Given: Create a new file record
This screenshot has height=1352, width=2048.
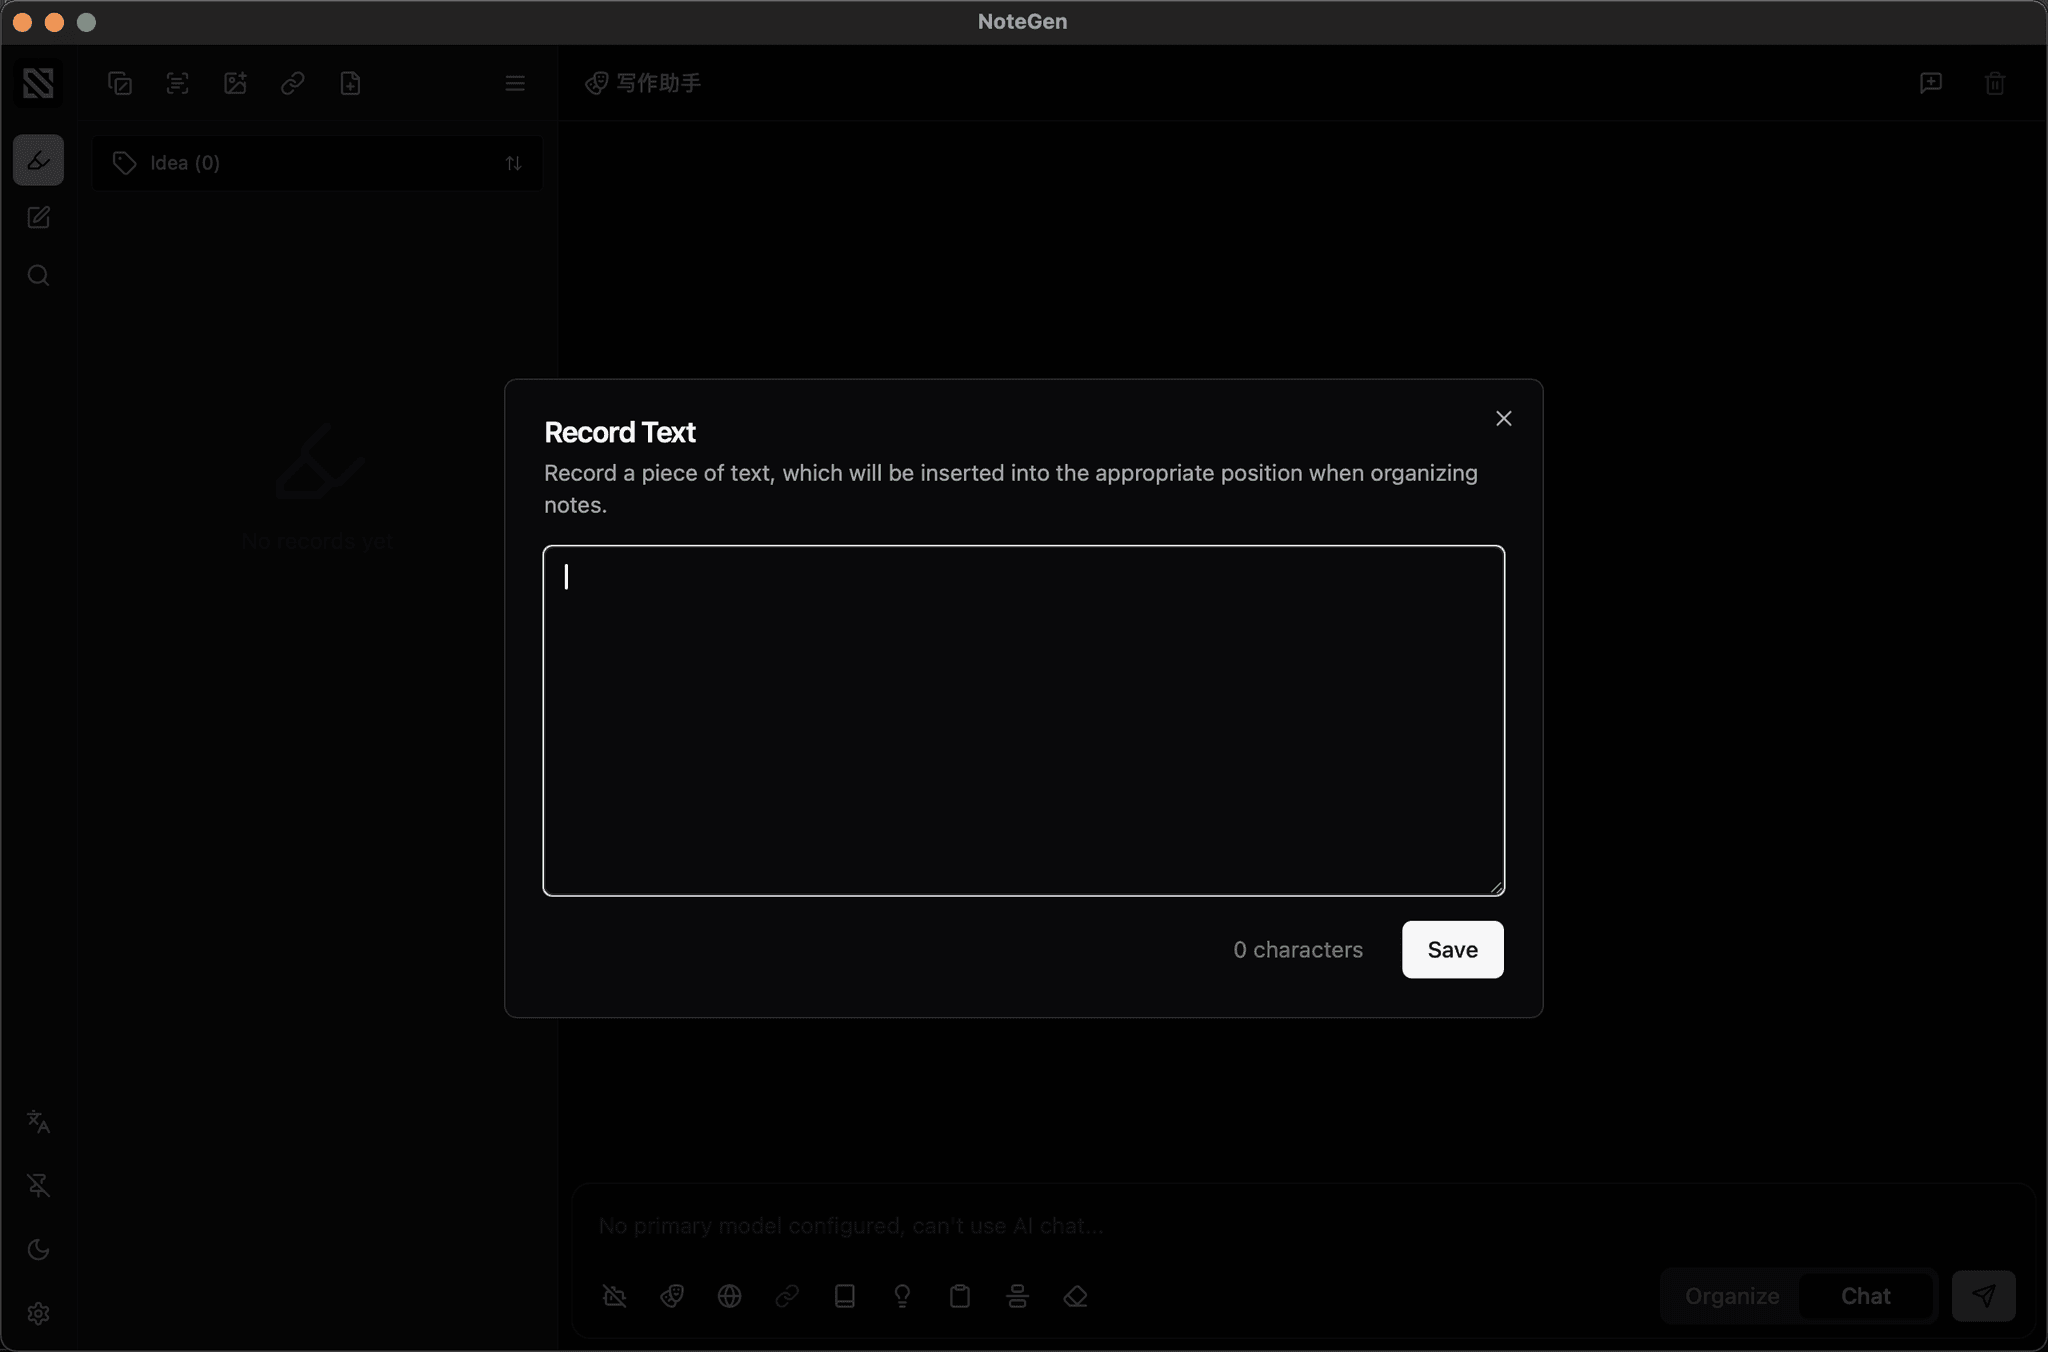Looking at the screenshot, I should click(x=349, y=83).
